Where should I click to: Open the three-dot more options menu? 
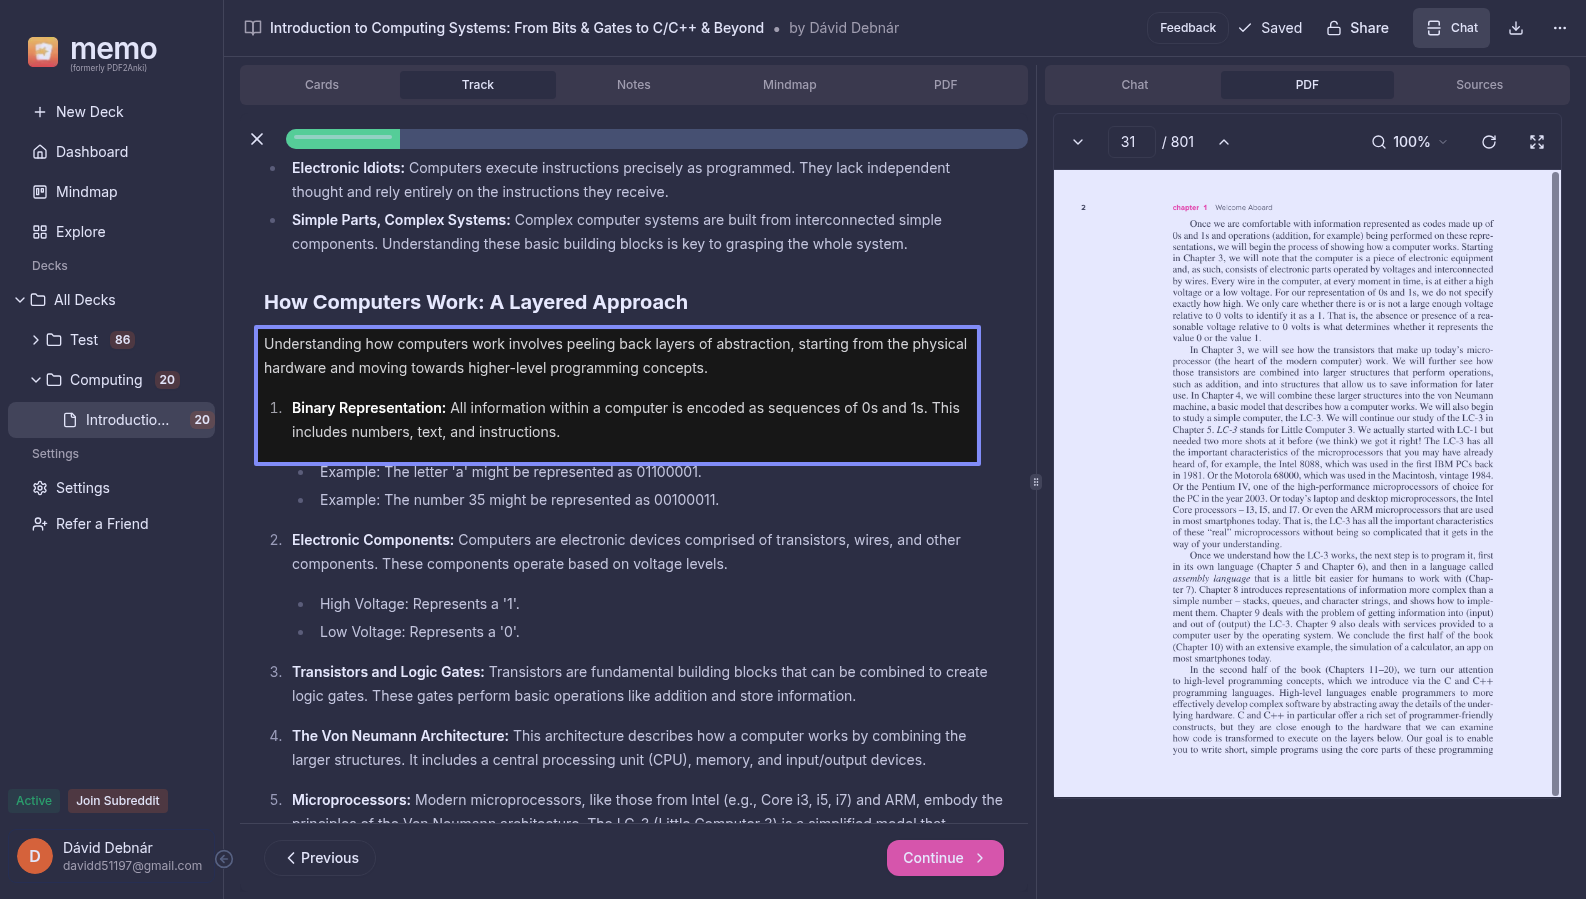pyautogui.click(x=1559, y=28)
